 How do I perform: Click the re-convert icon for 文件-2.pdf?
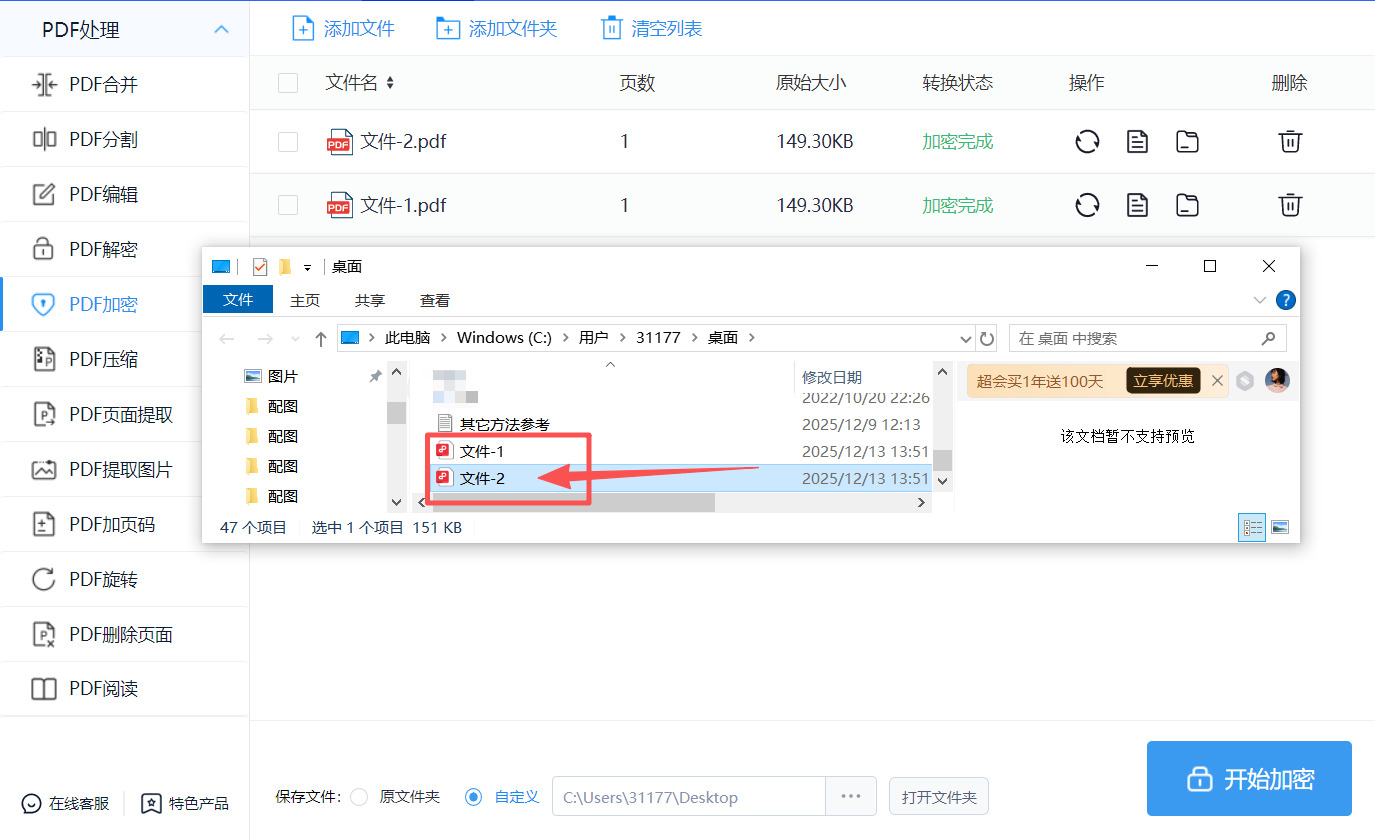(1087, 142)
